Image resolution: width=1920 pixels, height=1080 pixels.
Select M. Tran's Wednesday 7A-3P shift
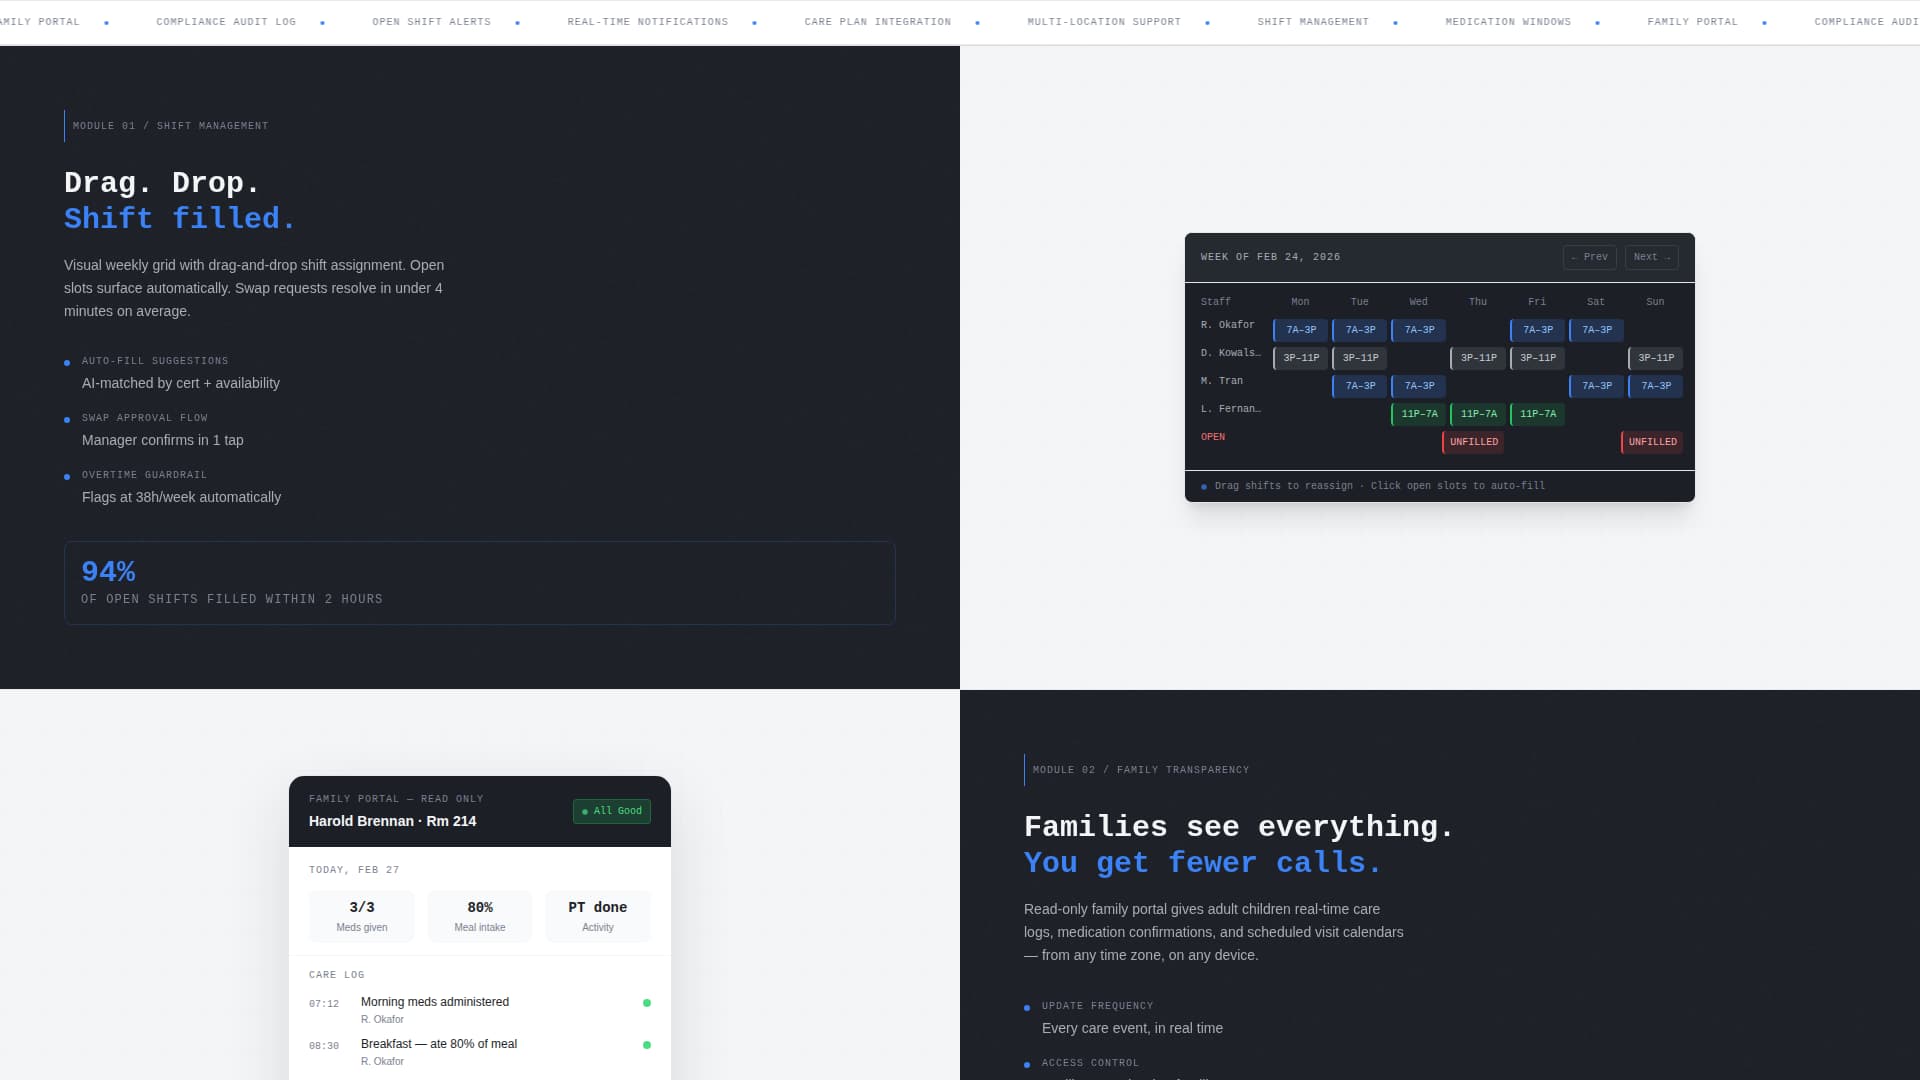click(1418, 386)
